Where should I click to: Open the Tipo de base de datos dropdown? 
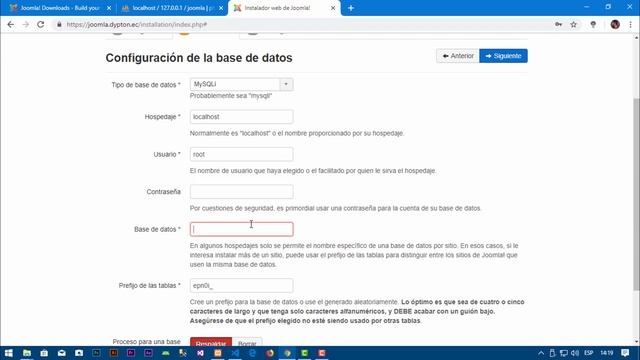click(x=241, y=84)
